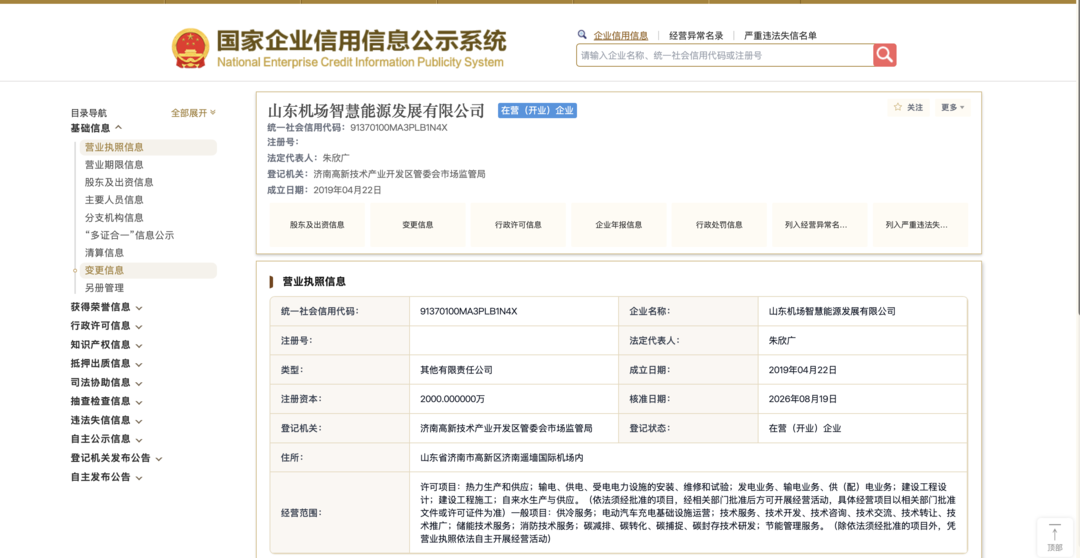Open 另册管理 in sidebar
Viewport: 1080px width, 558px height.
click(x=105, y=288)
